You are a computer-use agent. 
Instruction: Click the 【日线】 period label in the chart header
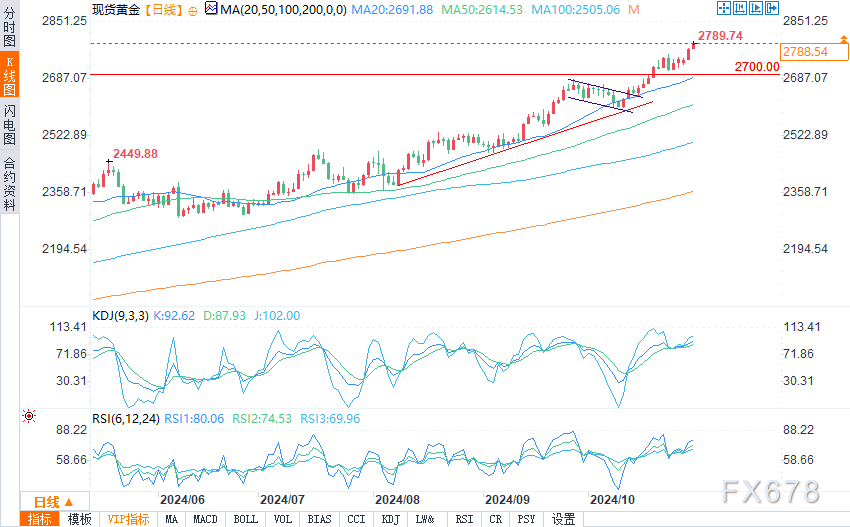[x=161, y=10]
